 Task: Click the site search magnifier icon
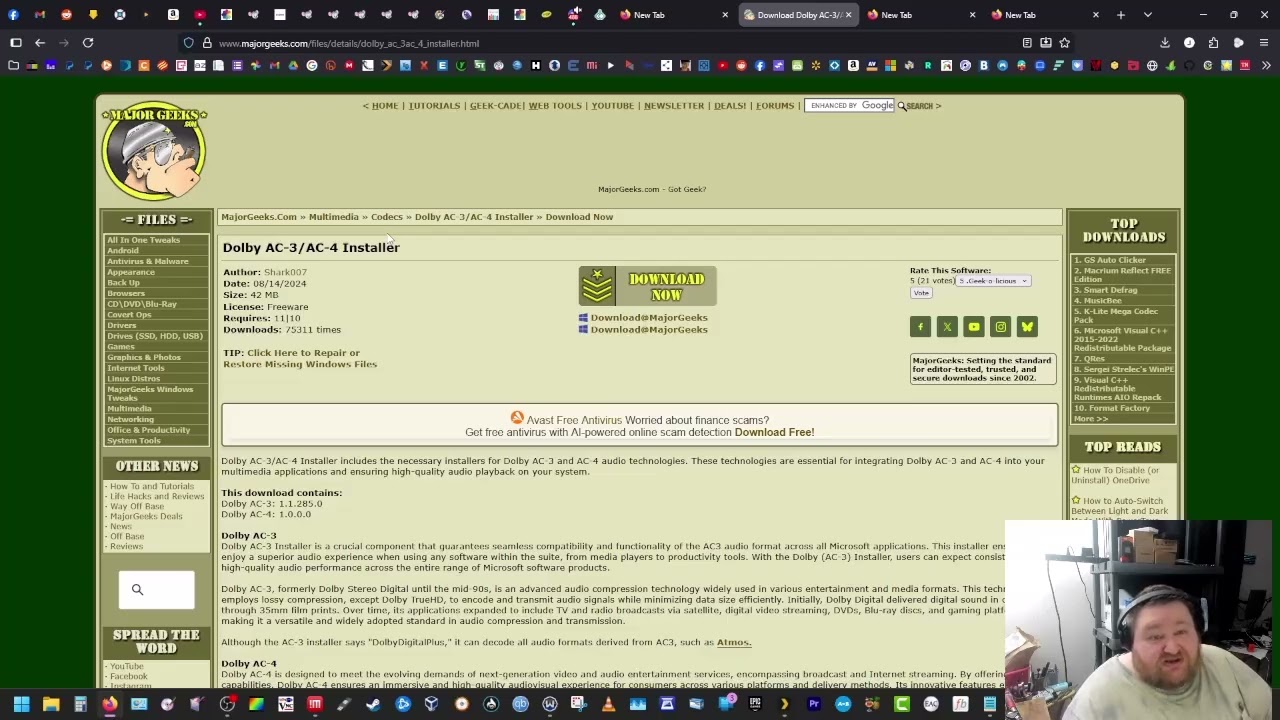point(137,589)
